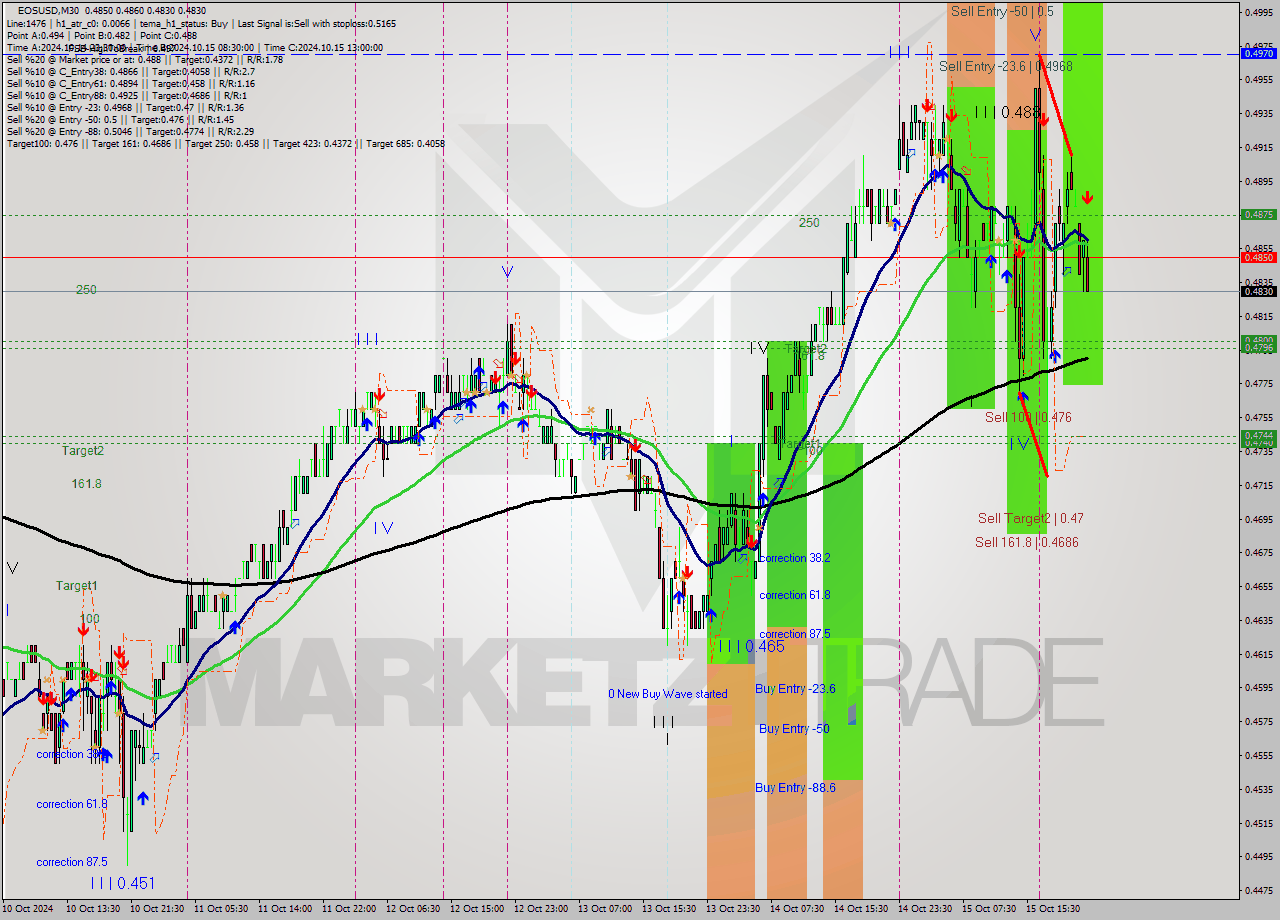Select 'correction 61.8' label near Buy Entry zone
Screen dimensions: 1280x920
coord(795,595)
